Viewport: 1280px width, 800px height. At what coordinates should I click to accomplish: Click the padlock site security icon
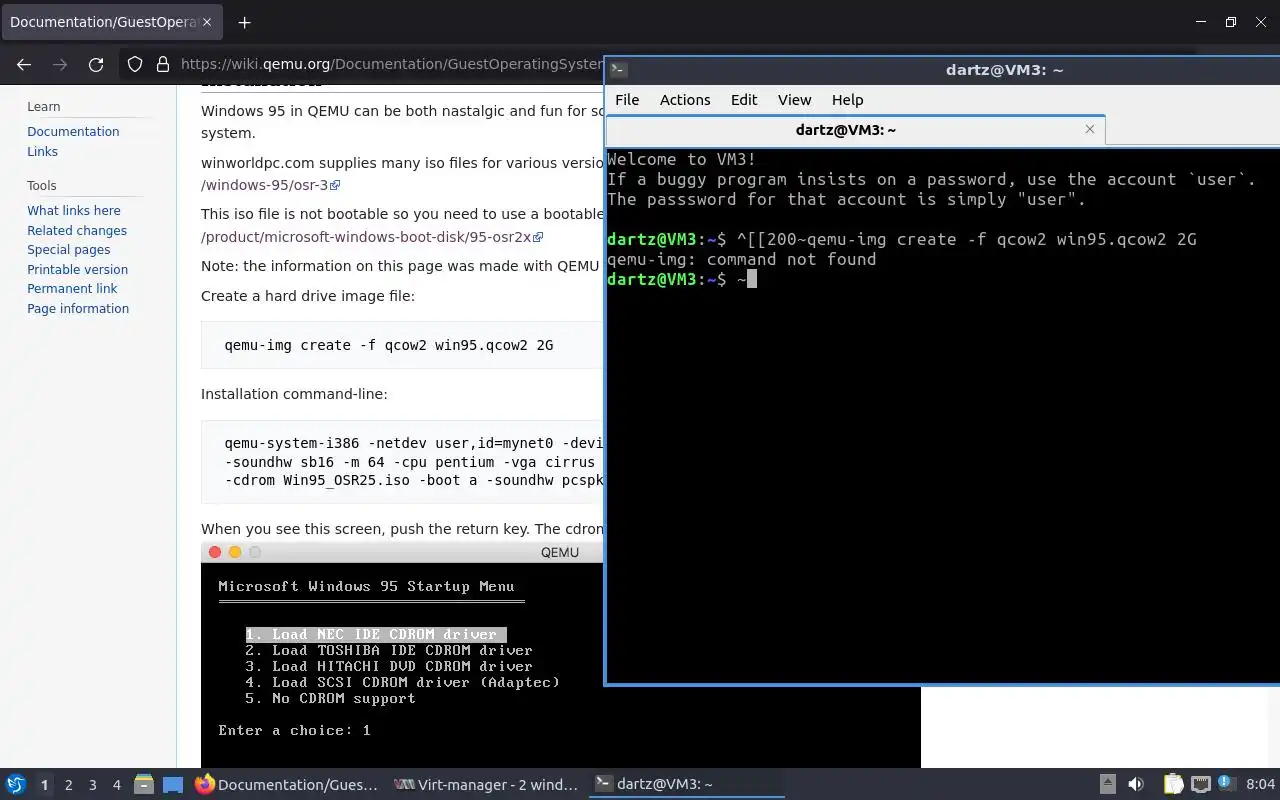[163, 64]
